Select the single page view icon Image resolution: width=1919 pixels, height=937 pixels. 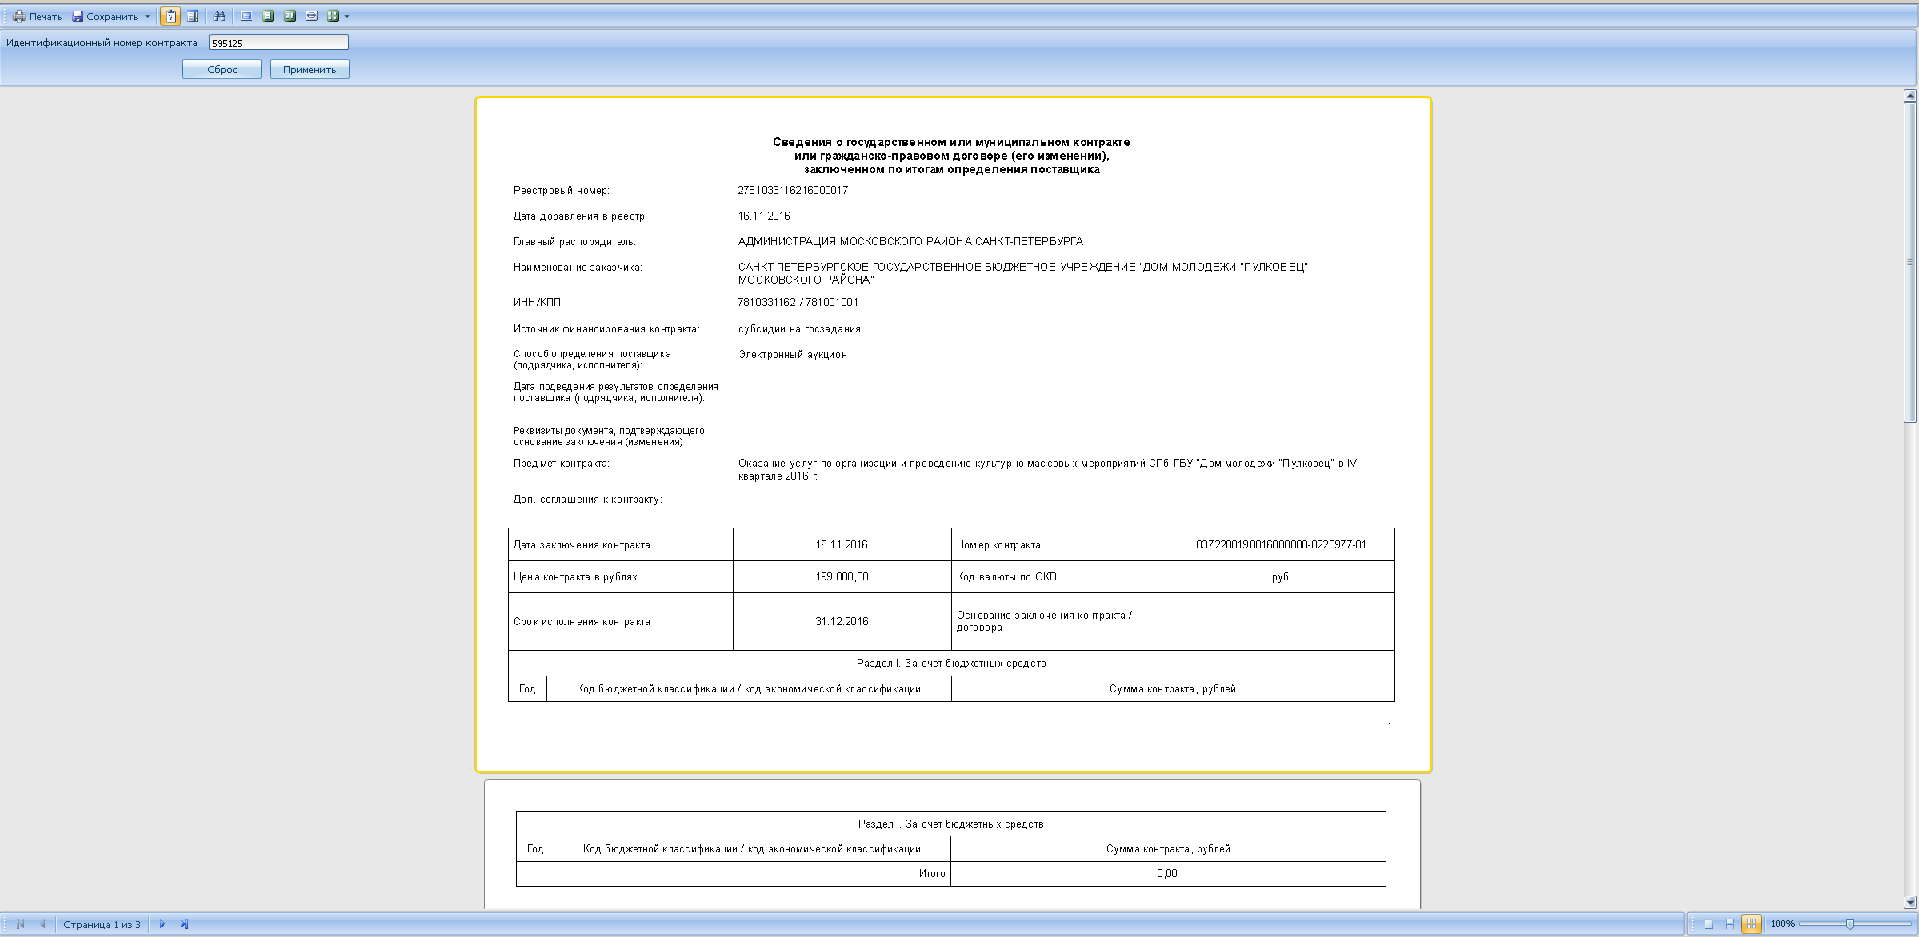pyautogui.click(x=268, y=16)
